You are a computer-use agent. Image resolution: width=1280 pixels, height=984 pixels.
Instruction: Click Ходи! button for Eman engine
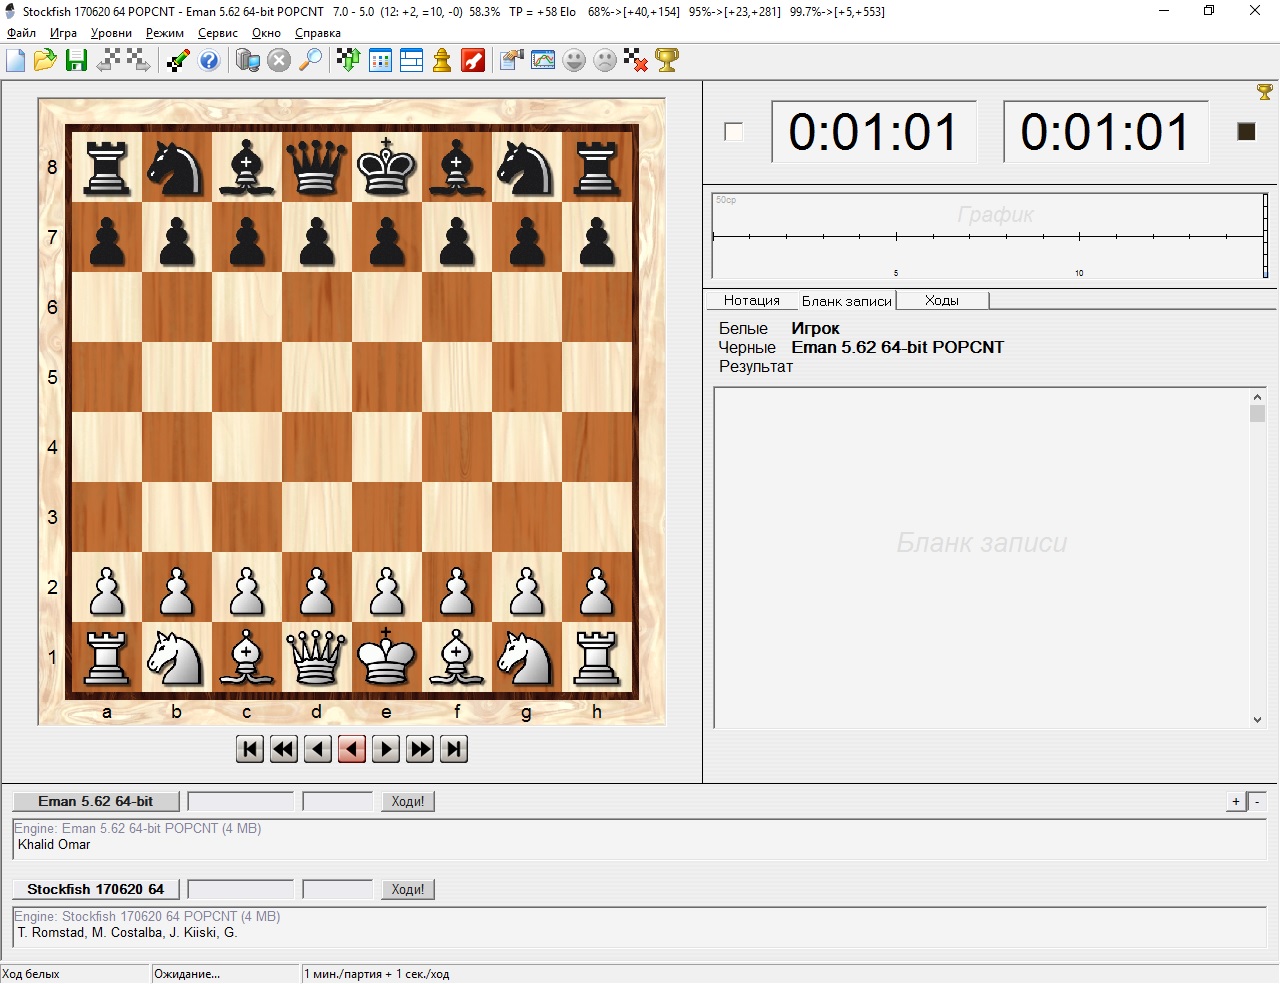(408, 801)
